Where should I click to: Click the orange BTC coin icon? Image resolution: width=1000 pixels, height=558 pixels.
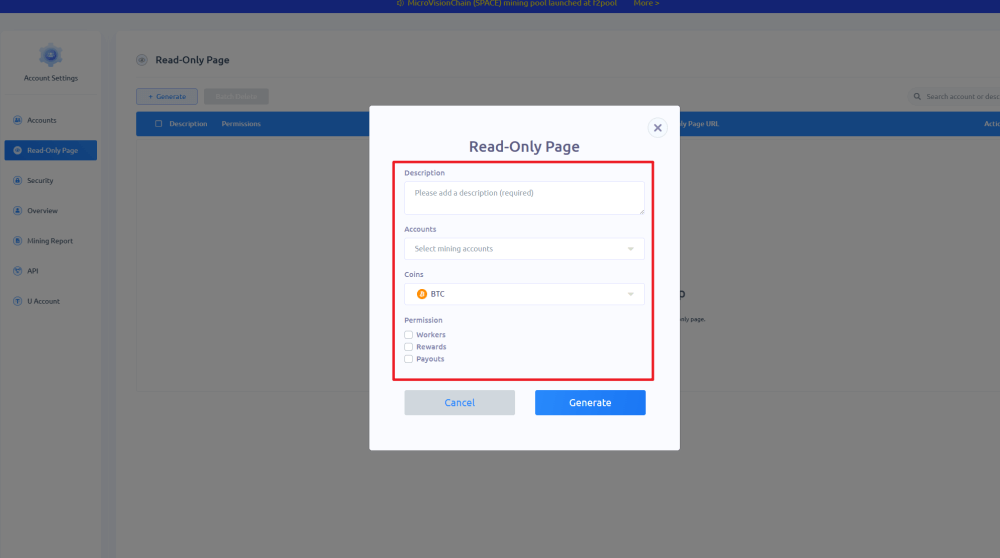click(x=422, y=294)
